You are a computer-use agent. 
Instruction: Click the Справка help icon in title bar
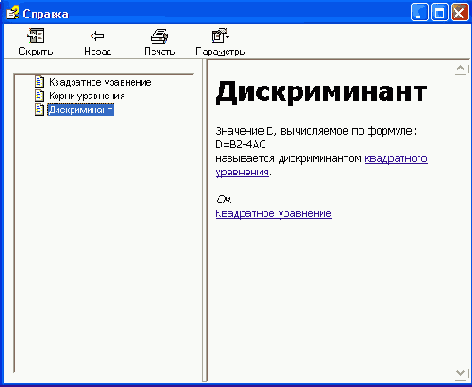(13, 13)
